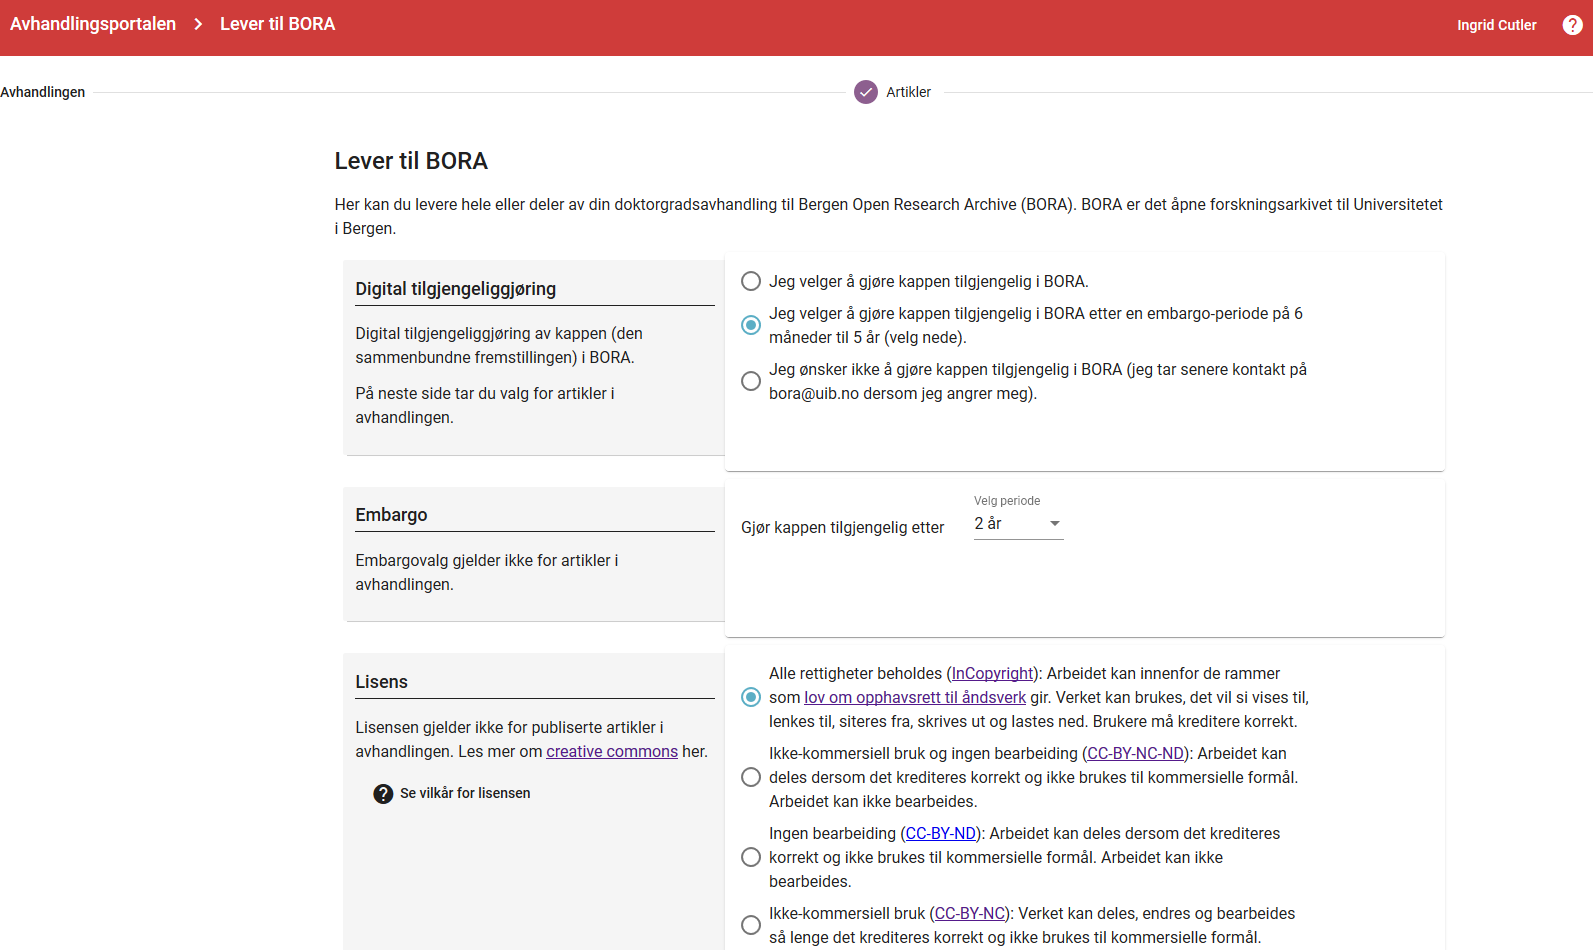The height and width of the screenshot is (950, 1593).
Task: Click 'Embargovalg gjelder ikke for artikler' text
Action: [486, 573]
